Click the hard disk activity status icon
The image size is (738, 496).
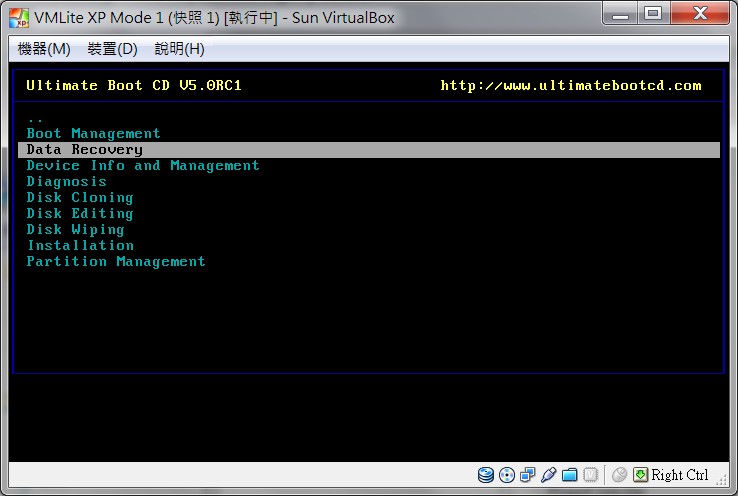point(486,475)
